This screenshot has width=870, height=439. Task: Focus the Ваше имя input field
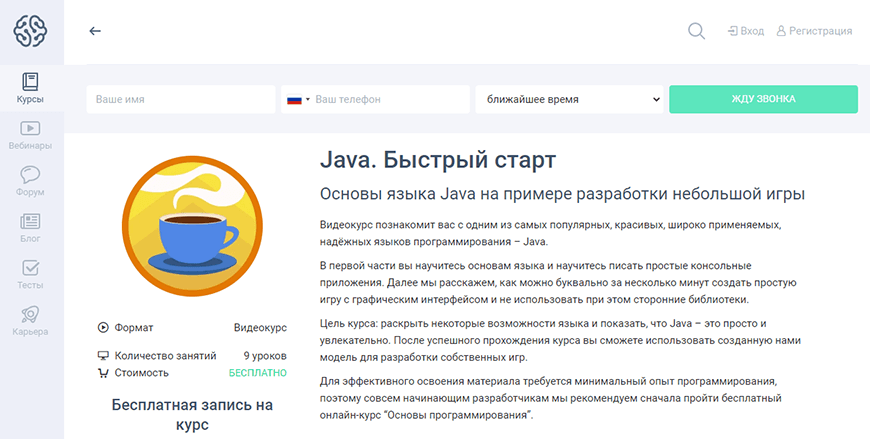[181, 100]
